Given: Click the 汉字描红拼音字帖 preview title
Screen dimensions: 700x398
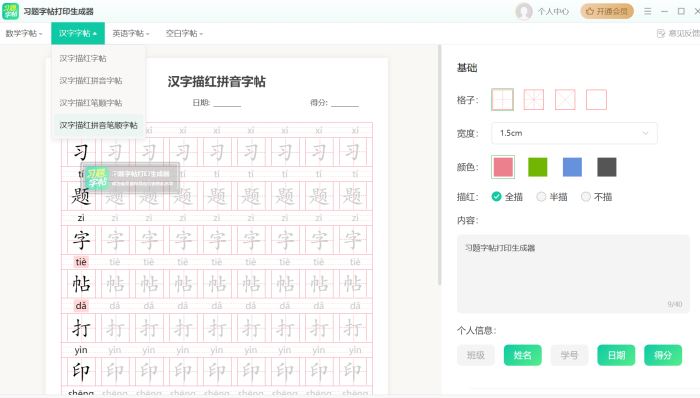Looking at the screenshot, I should click(x=217, y=82).
